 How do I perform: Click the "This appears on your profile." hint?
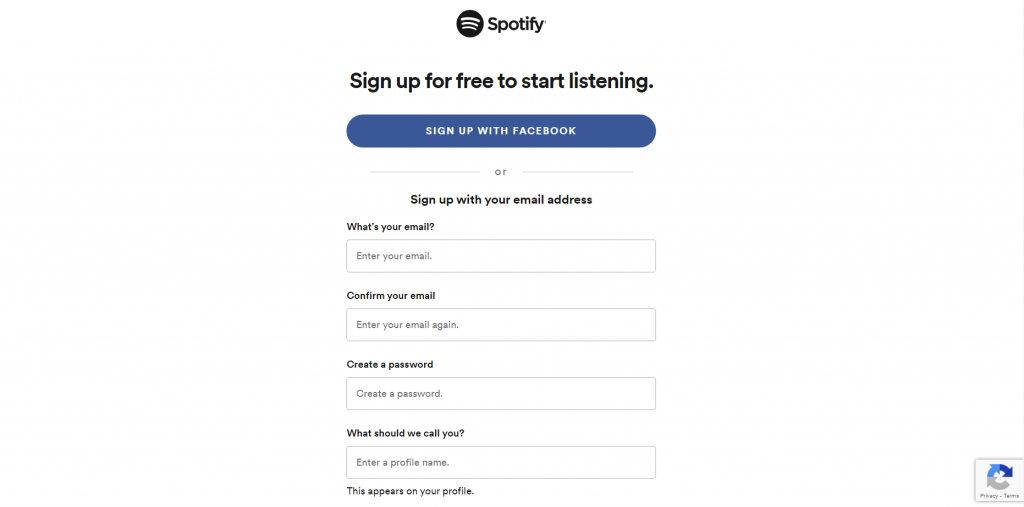(x=410, y=491)
